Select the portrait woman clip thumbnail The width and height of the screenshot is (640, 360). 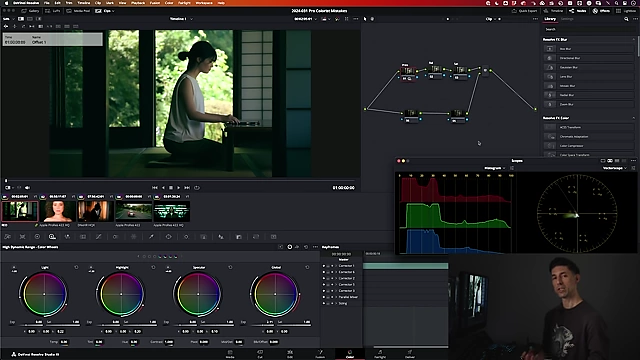click(x=58, y=211)
